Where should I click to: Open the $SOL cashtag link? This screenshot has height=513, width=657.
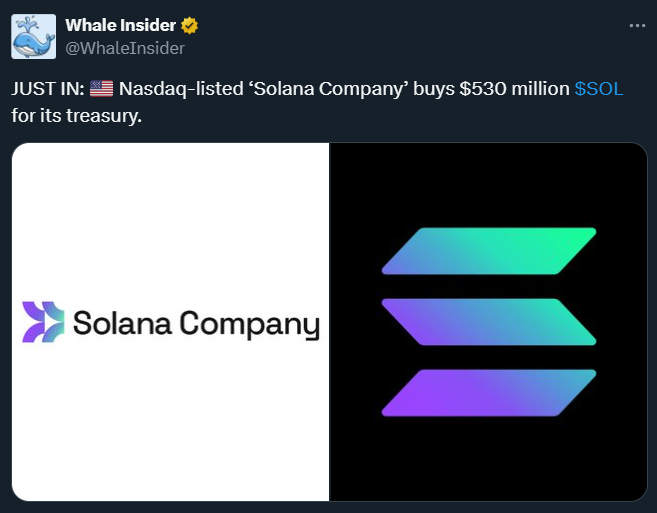pyautogui.click(x=599, y=89)
